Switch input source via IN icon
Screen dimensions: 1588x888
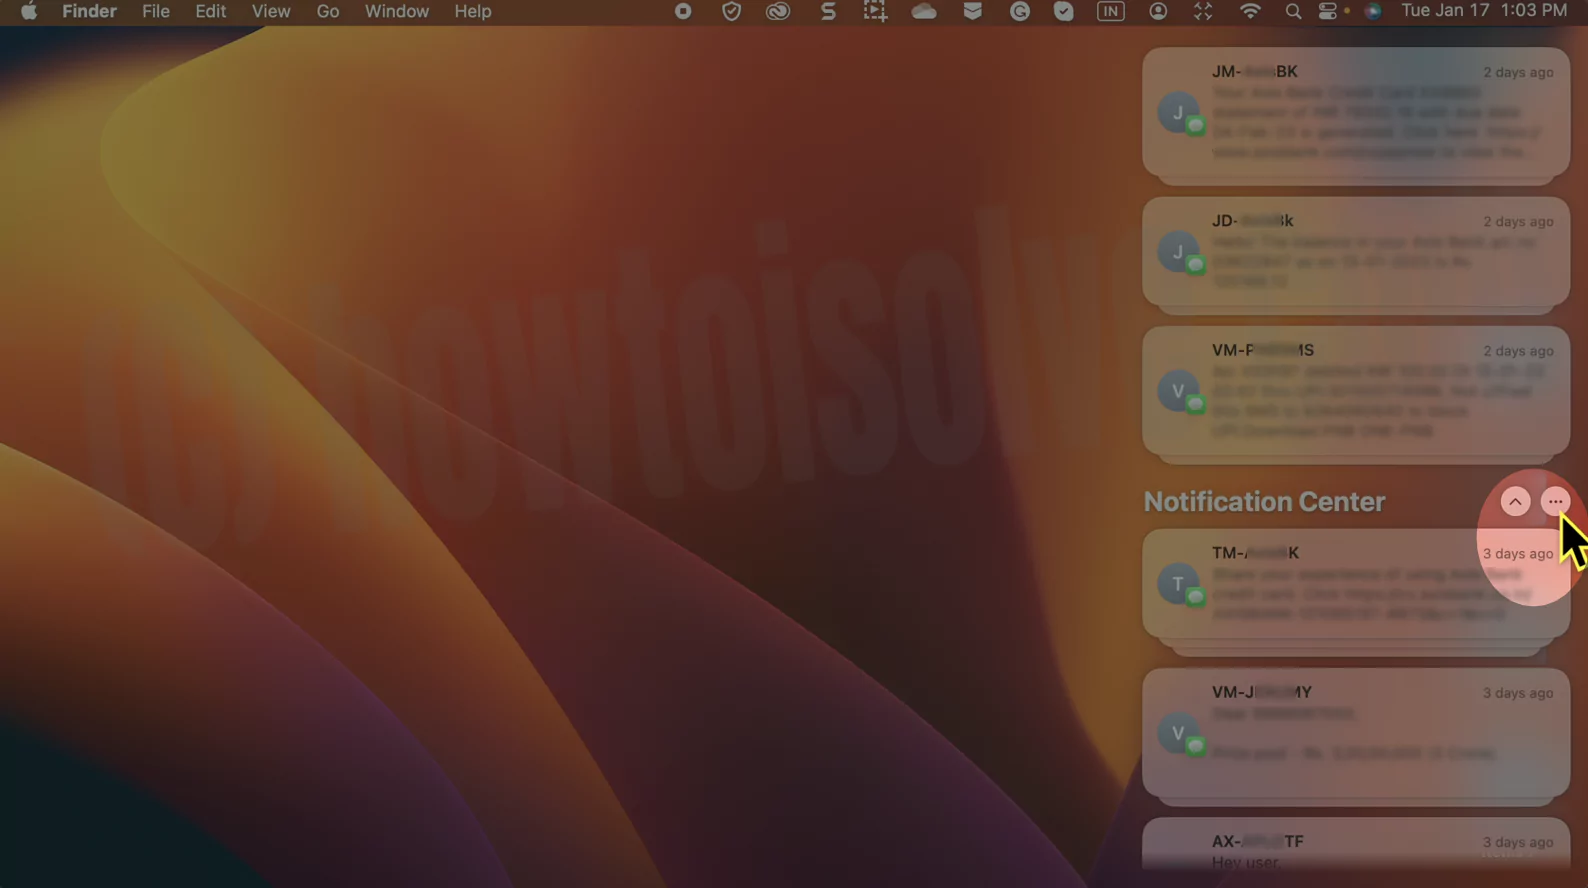click(1111, 11)
